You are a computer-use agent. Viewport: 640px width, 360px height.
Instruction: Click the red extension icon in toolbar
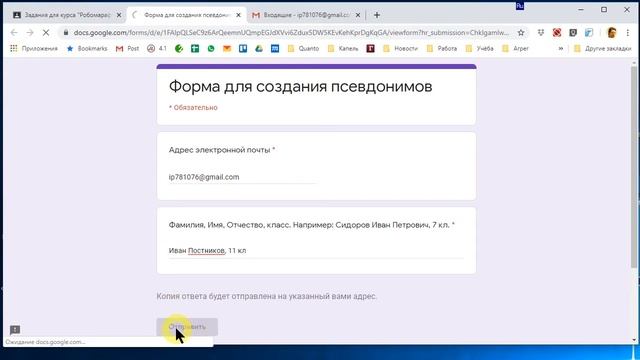557,33
